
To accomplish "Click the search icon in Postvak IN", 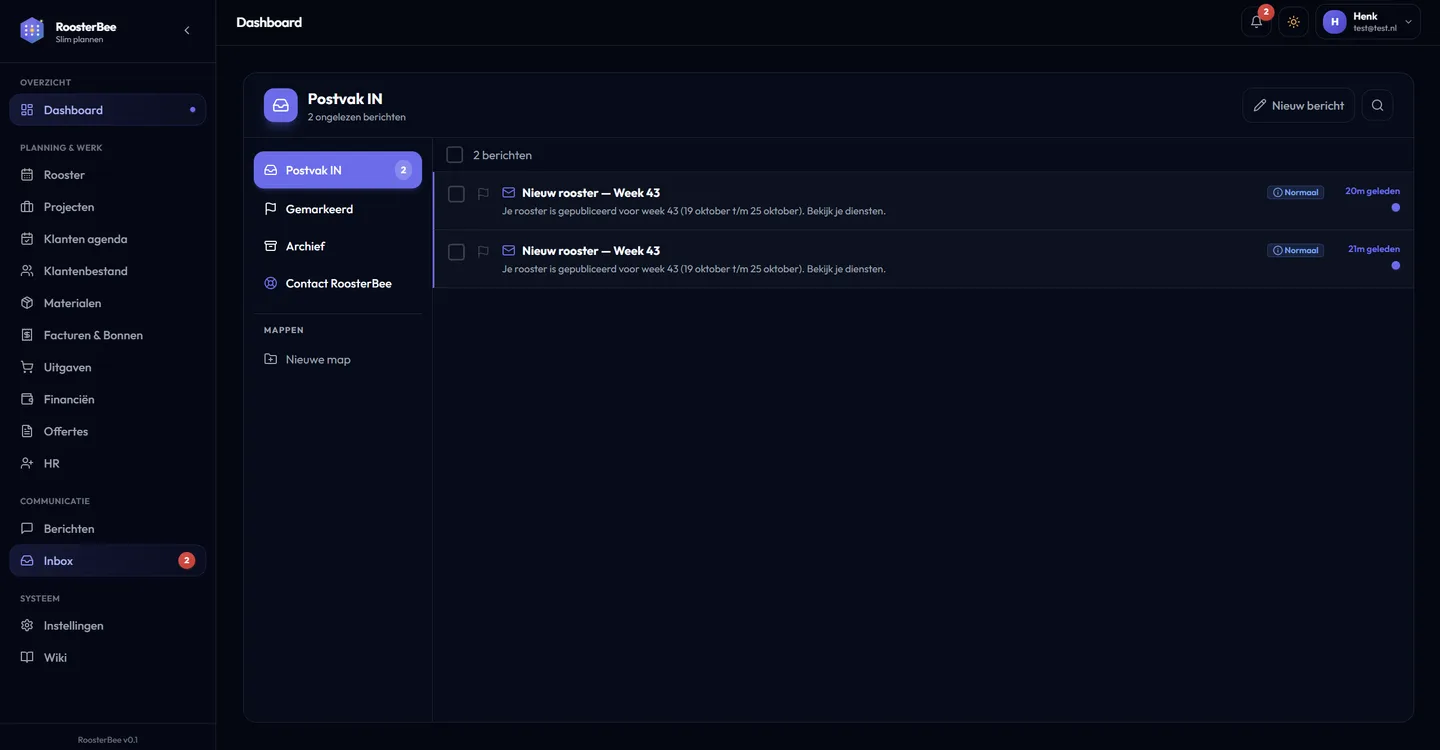I will click(1377, 105).
